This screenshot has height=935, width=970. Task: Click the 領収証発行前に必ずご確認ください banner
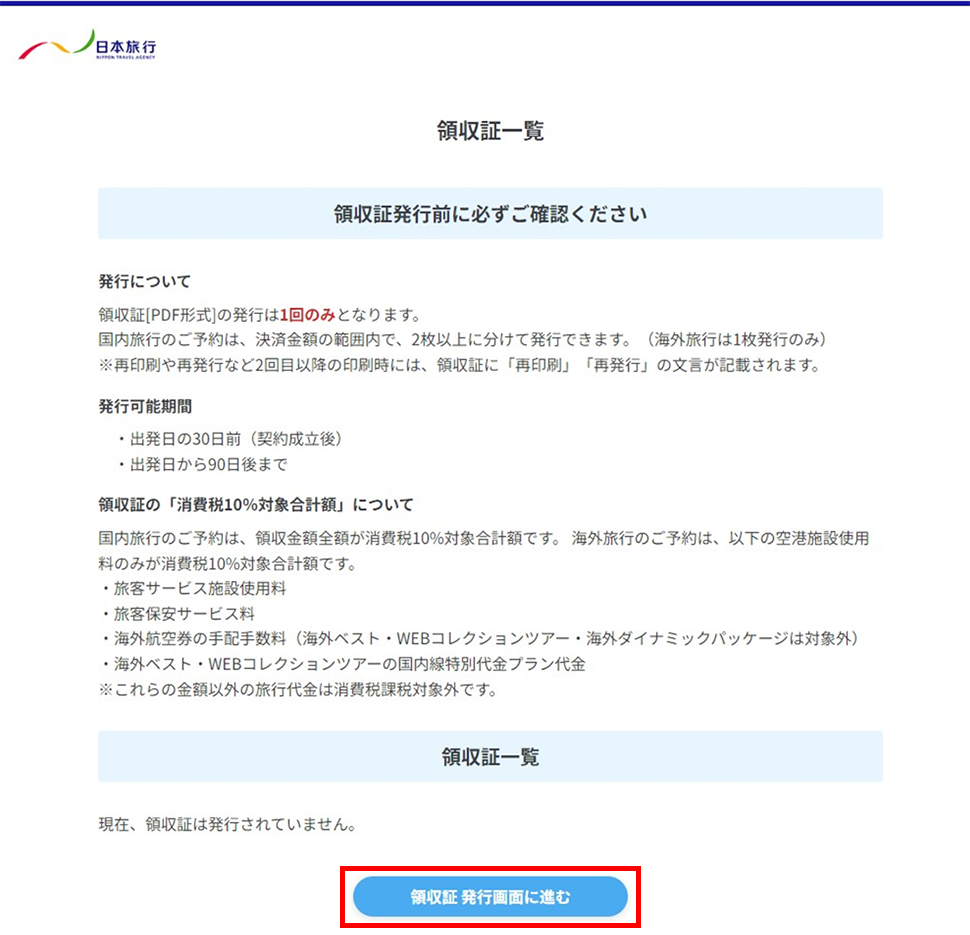pos(490,214)
